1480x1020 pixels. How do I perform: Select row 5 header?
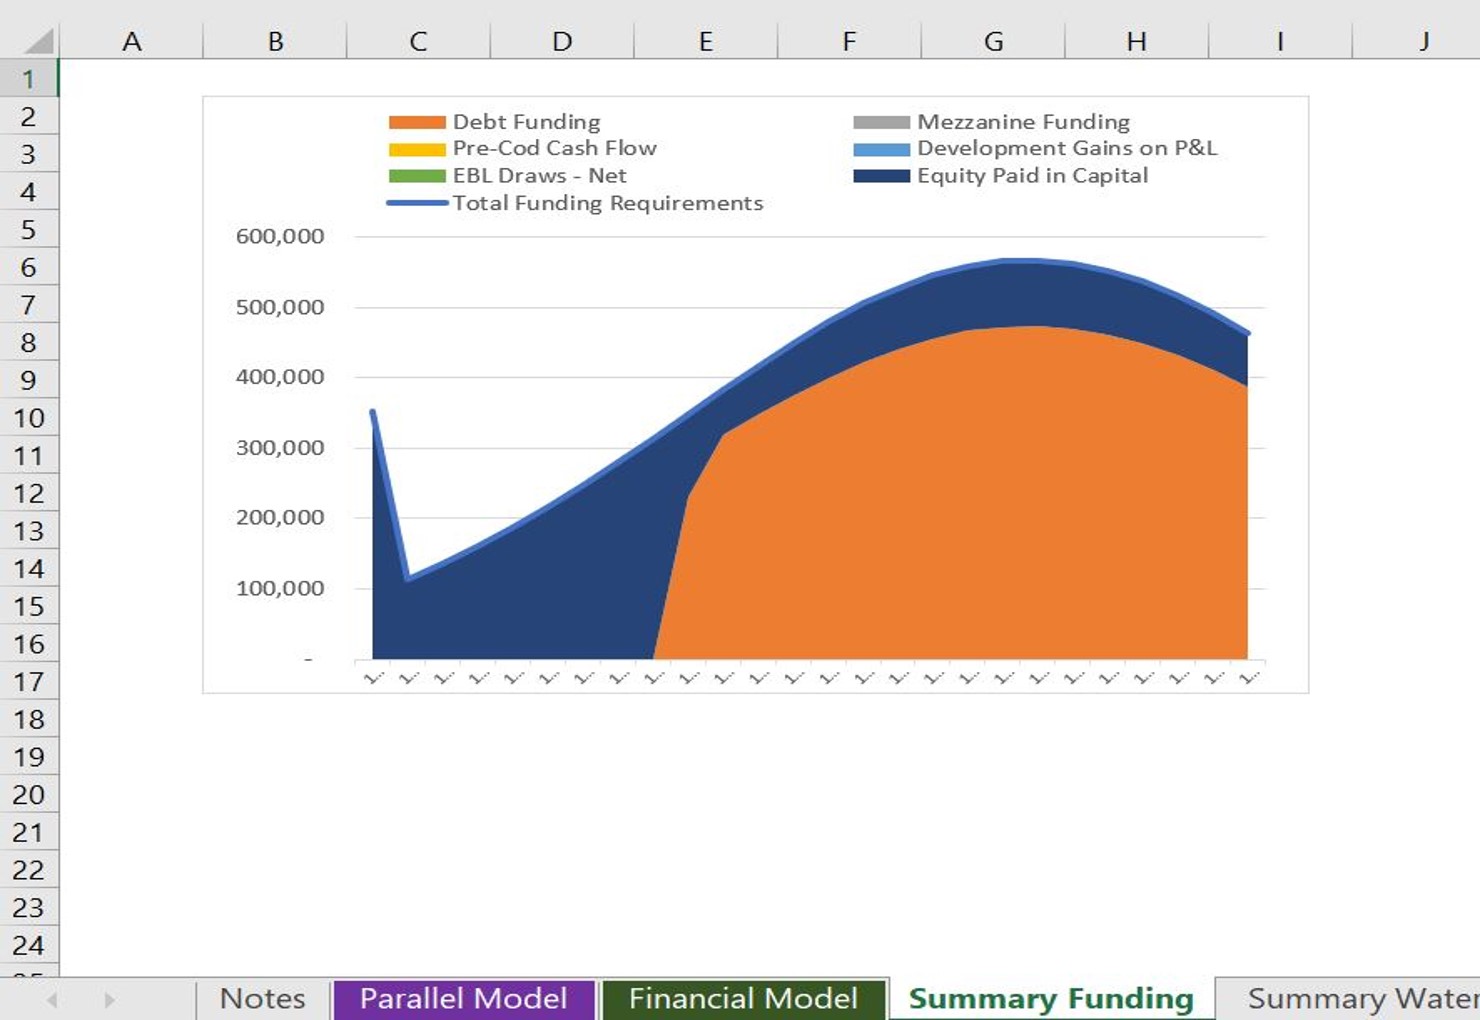click(x=29, y=229)
